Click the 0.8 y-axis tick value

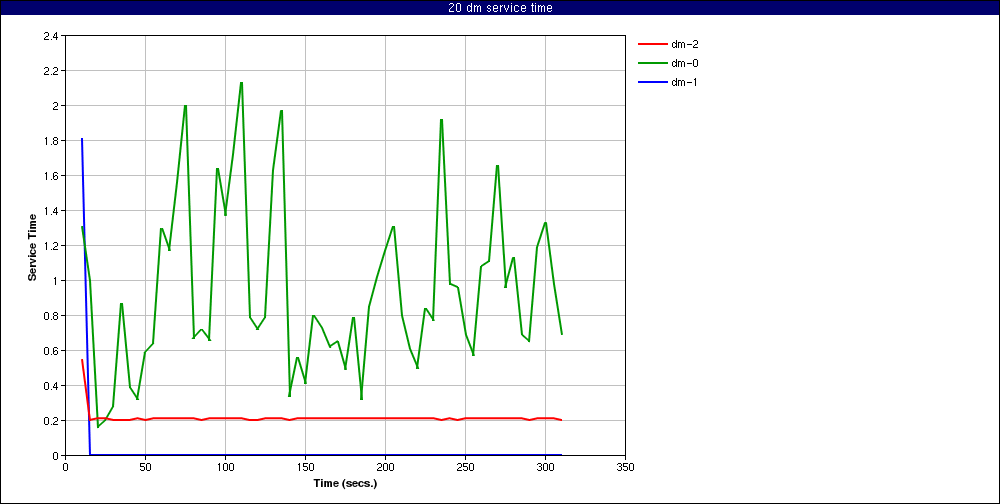pyautogui.click(x=51, y=316)
